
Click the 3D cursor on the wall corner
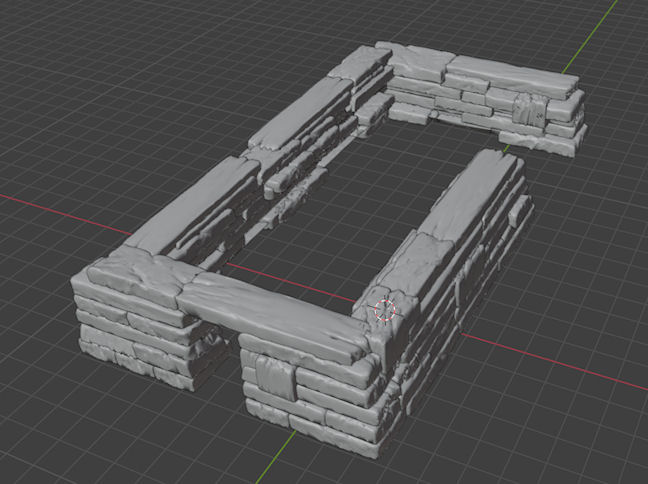(x=385, y=310)
